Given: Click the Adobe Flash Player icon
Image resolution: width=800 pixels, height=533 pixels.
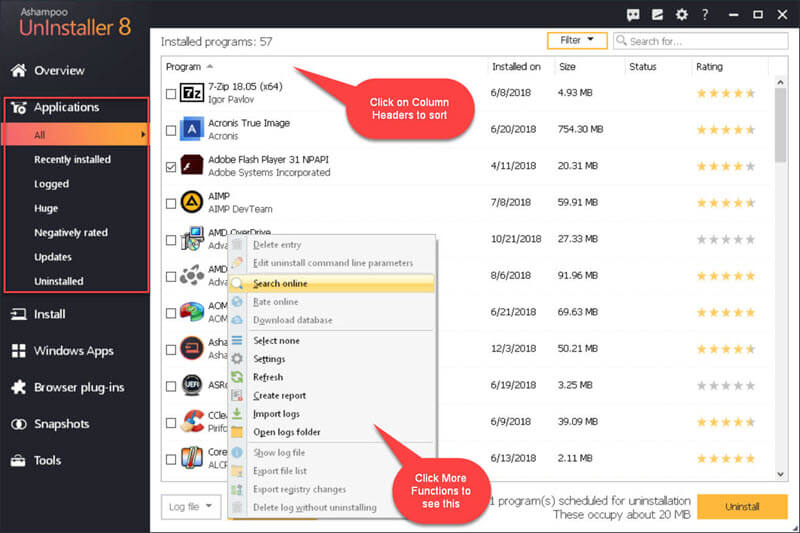Looking at the screenshot, I should pyautogui.click(x=192, y=166).
